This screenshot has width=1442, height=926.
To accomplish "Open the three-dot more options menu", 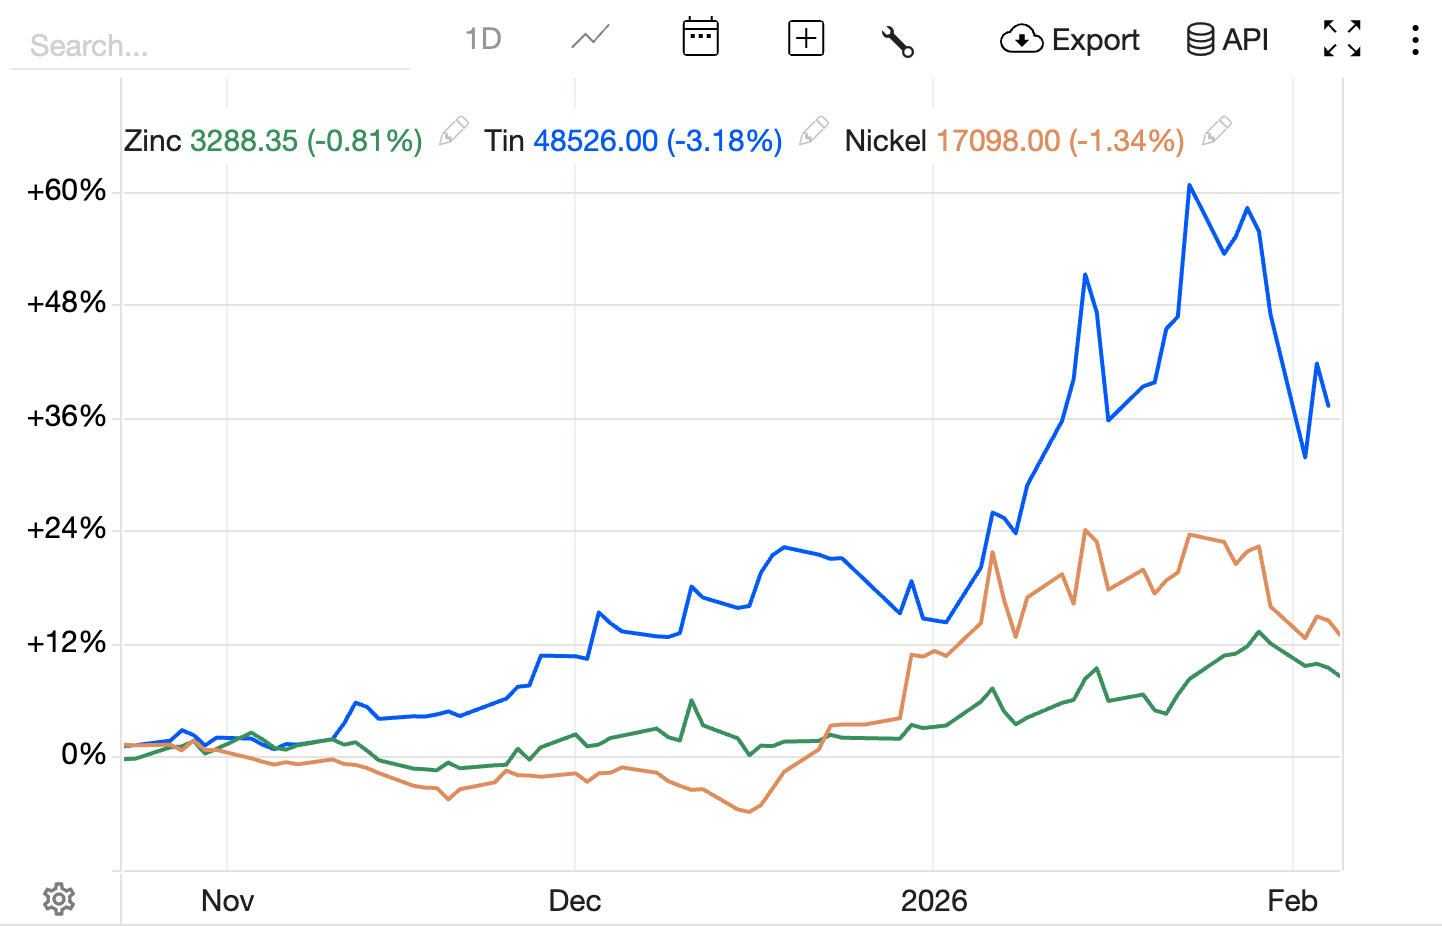I will (x=1415, y=39).
